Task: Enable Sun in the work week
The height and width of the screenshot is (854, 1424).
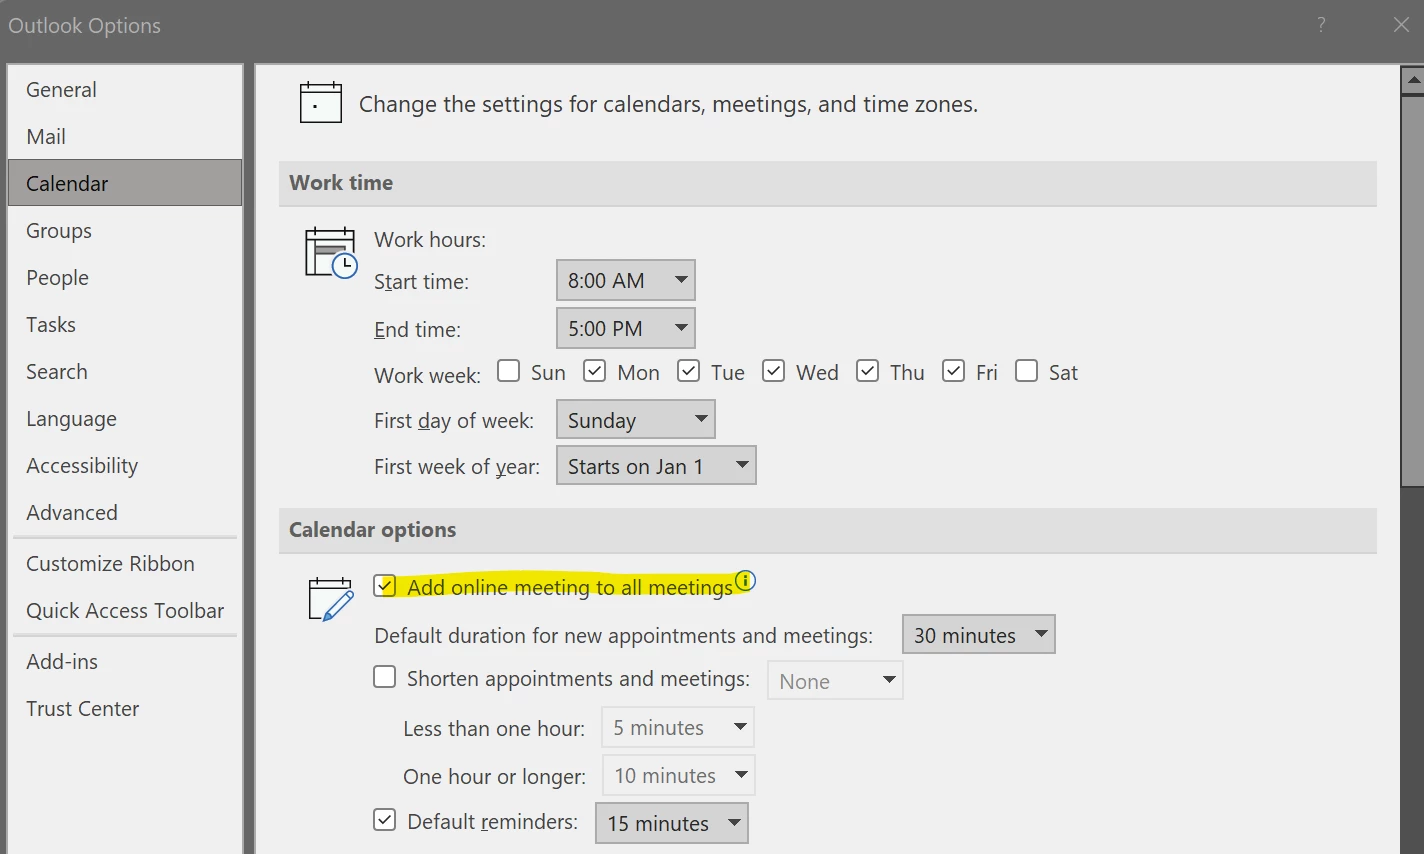Action: pyautogui.click(x=509, y=372)
